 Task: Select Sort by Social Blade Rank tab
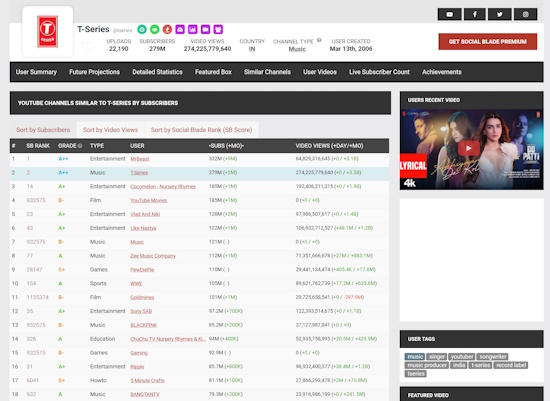pos(201,130)
